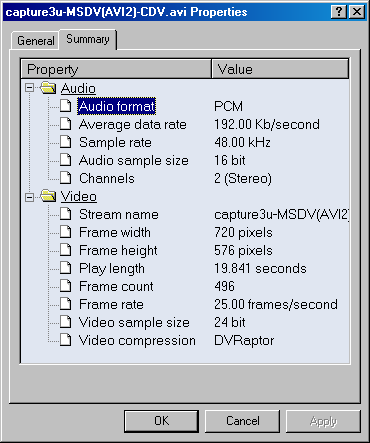The width and height of the screenshot is (370, 443).
Task: Click the Value column header
Action: (x=280, y=69)
